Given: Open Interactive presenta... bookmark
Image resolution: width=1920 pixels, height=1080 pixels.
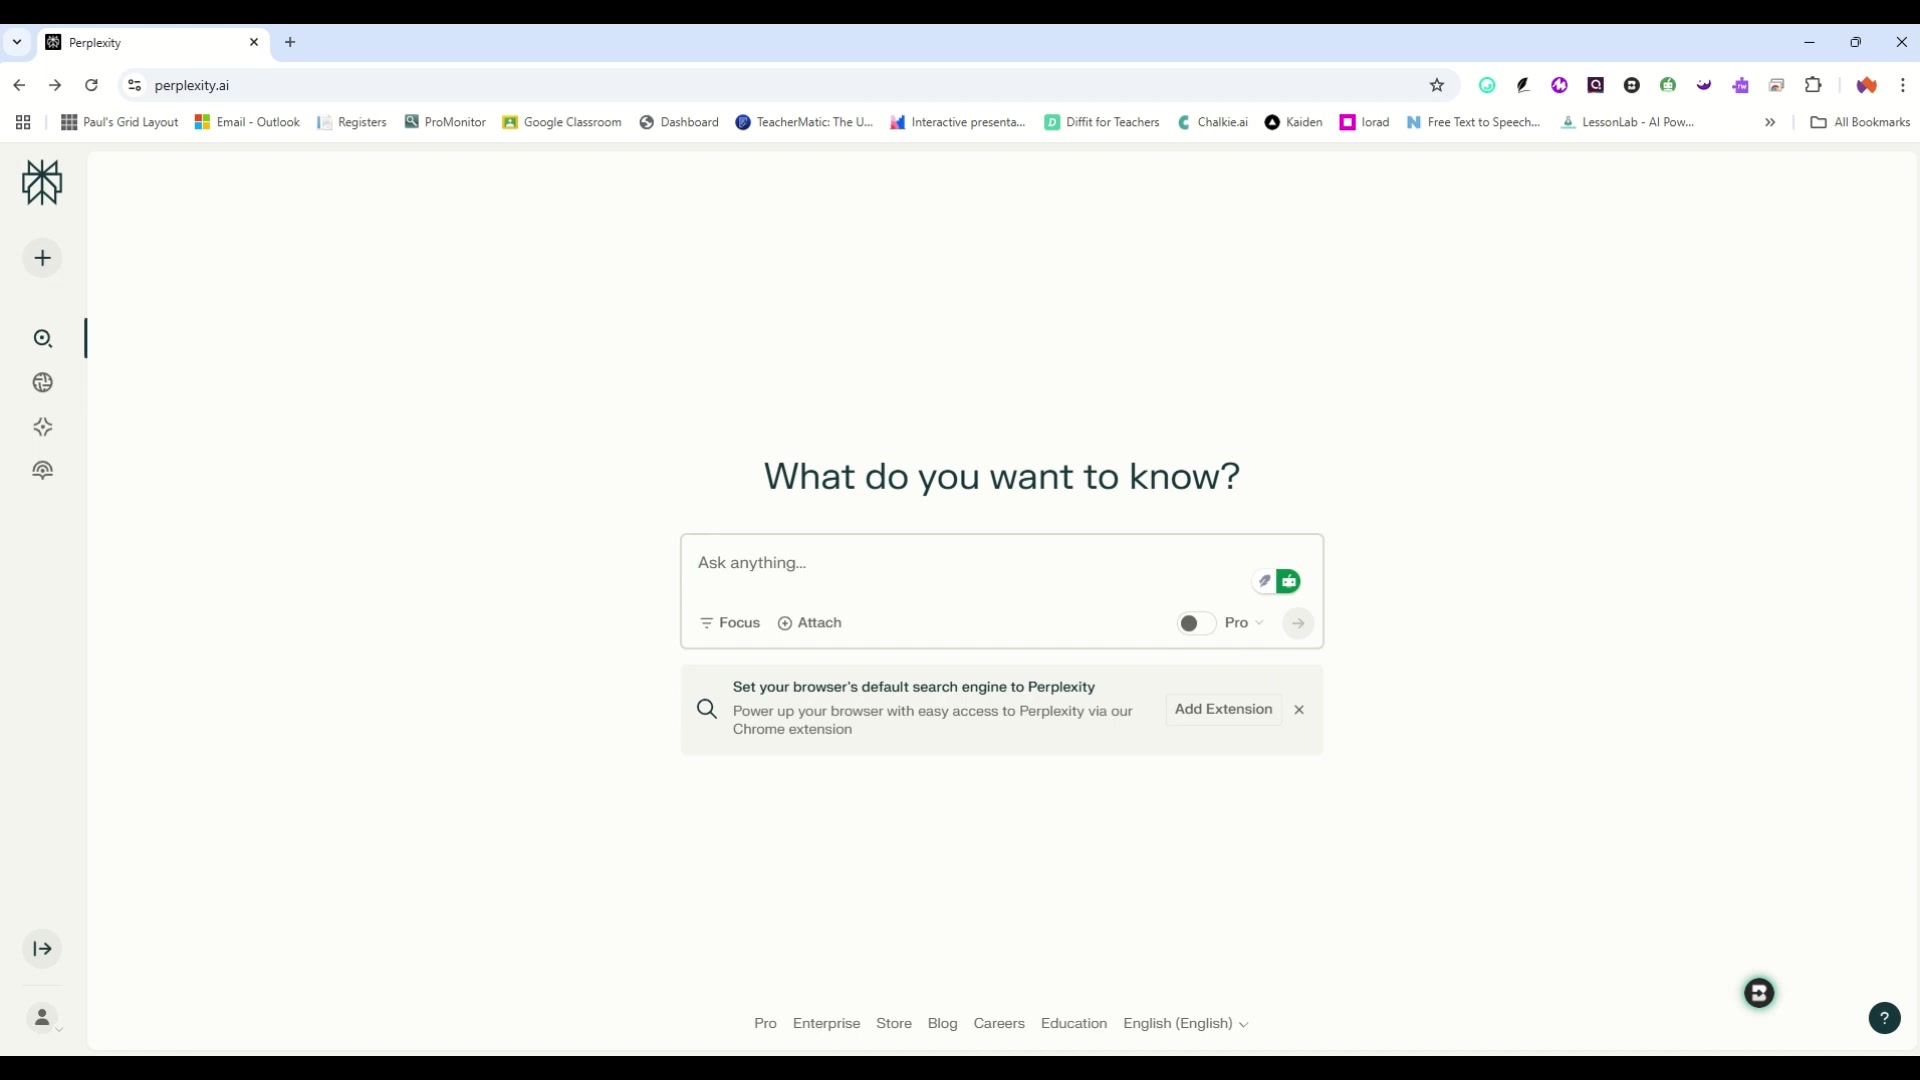Looking at the screenshot, I should point(957,122).
